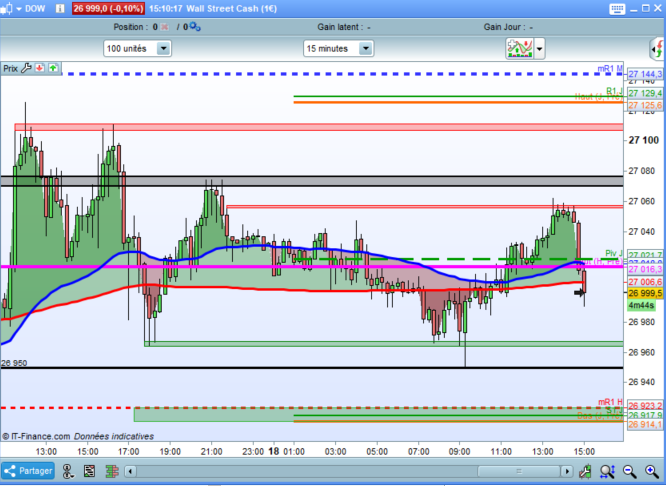Click the 27 006,6 red price label
The image size is (666, 486).
coord(645,282)
